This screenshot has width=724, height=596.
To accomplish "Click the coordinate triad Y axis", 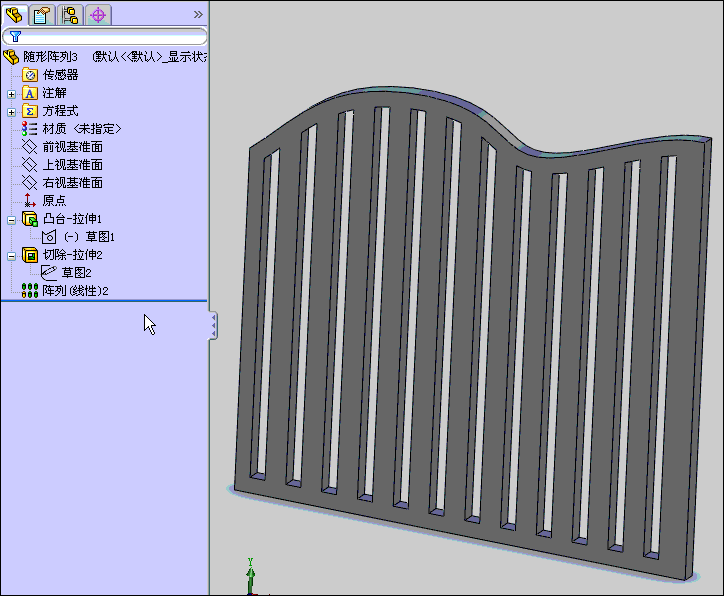I will [x=250, y=576].
